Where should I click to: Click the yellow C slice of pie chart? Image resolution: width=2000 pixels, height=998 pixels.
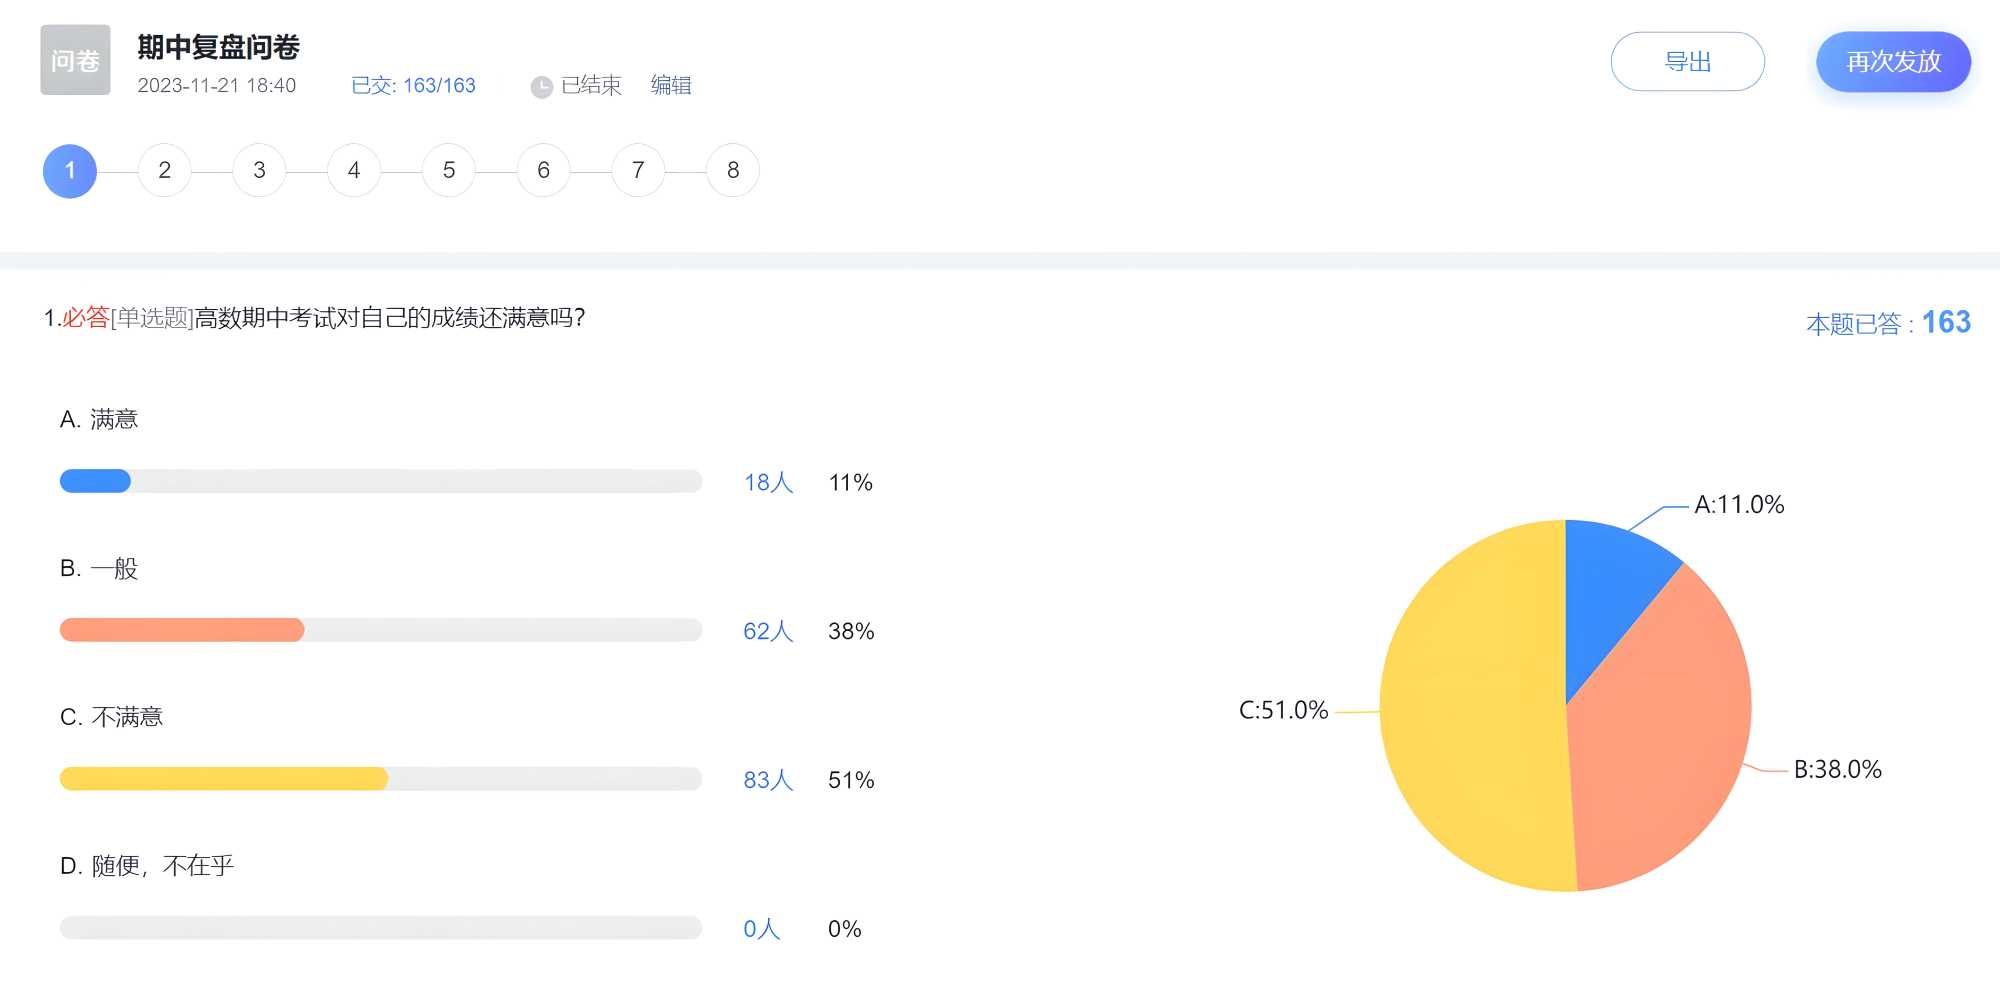1470,710
